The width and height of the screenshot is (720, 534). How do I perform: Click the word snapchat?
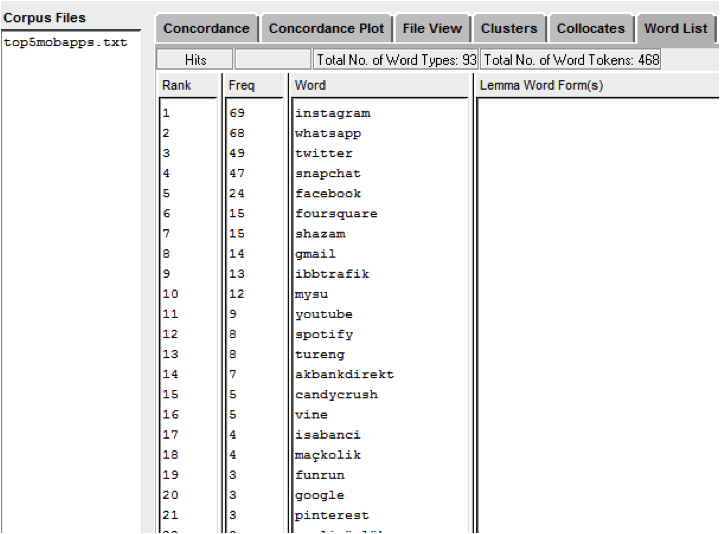point(328,174)
